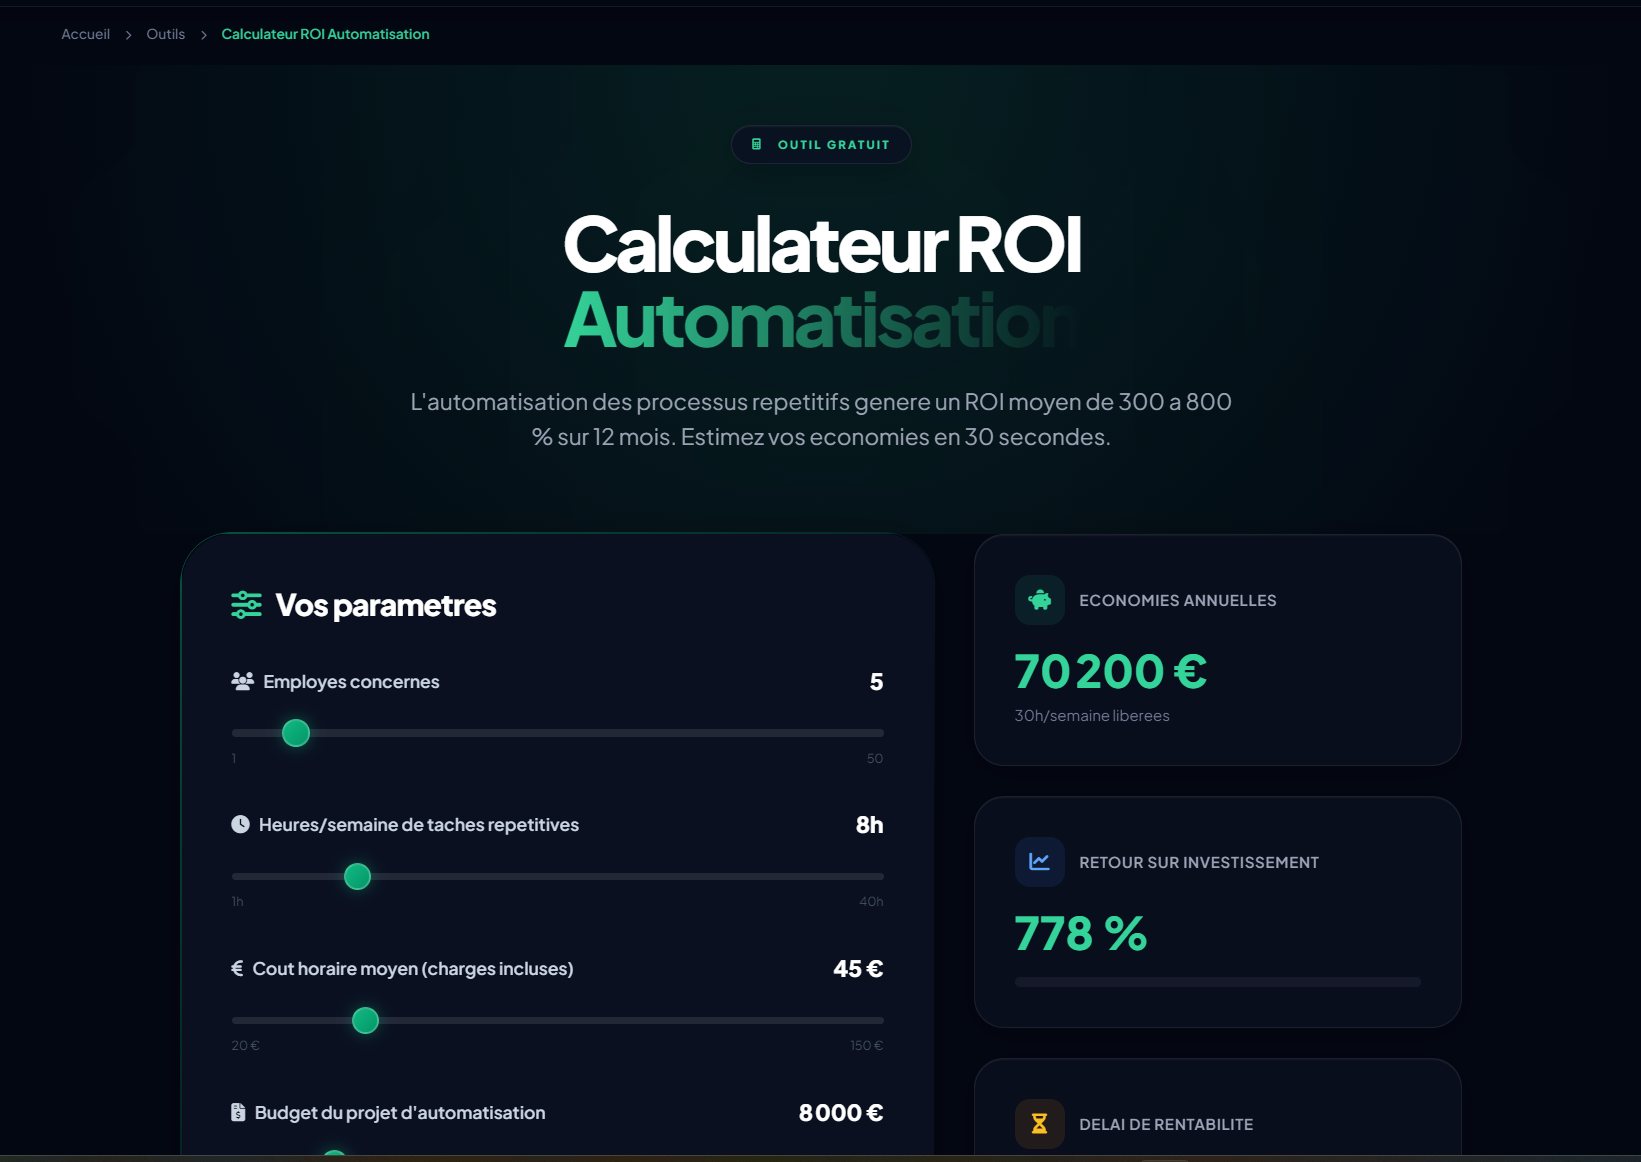Click the Coût horaire moyen slider handle
This screenshot has height=1162, width=1641.
click(x=364, y=1020)
